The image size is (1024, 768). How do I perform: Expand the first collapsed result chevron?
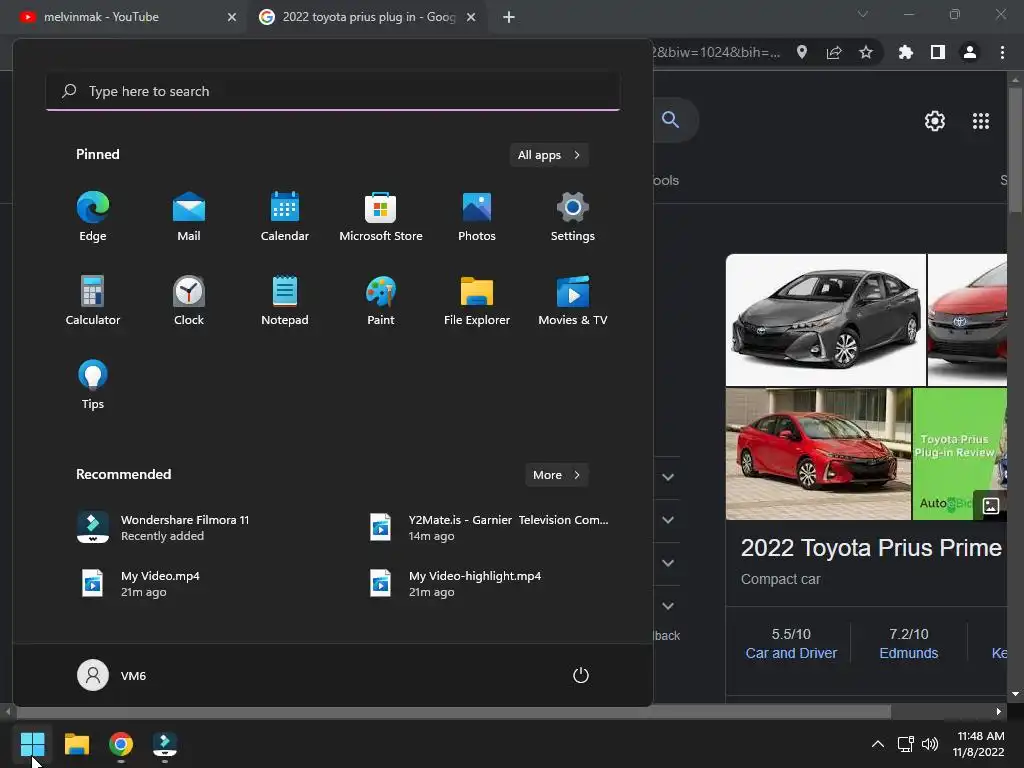(668, 477)
